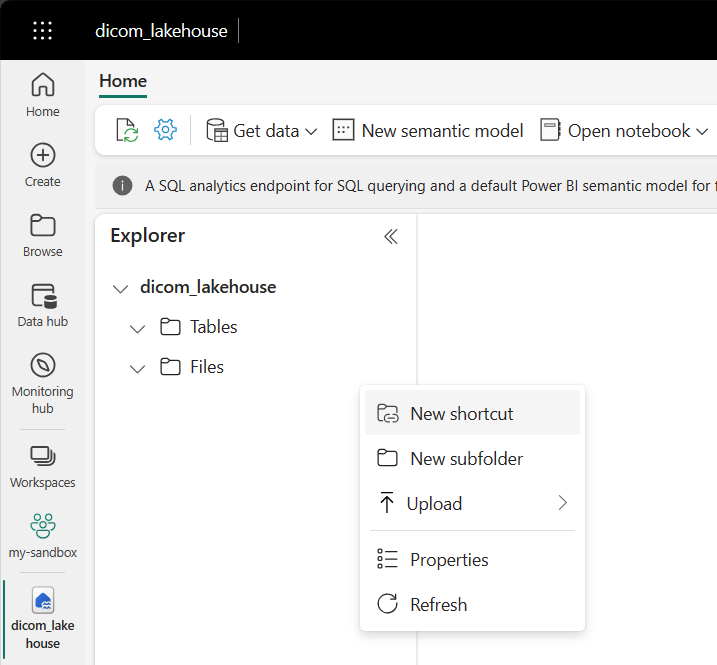
Task: Open the Create hub icon
Action: pyautogui.click(x=43, y=165)
